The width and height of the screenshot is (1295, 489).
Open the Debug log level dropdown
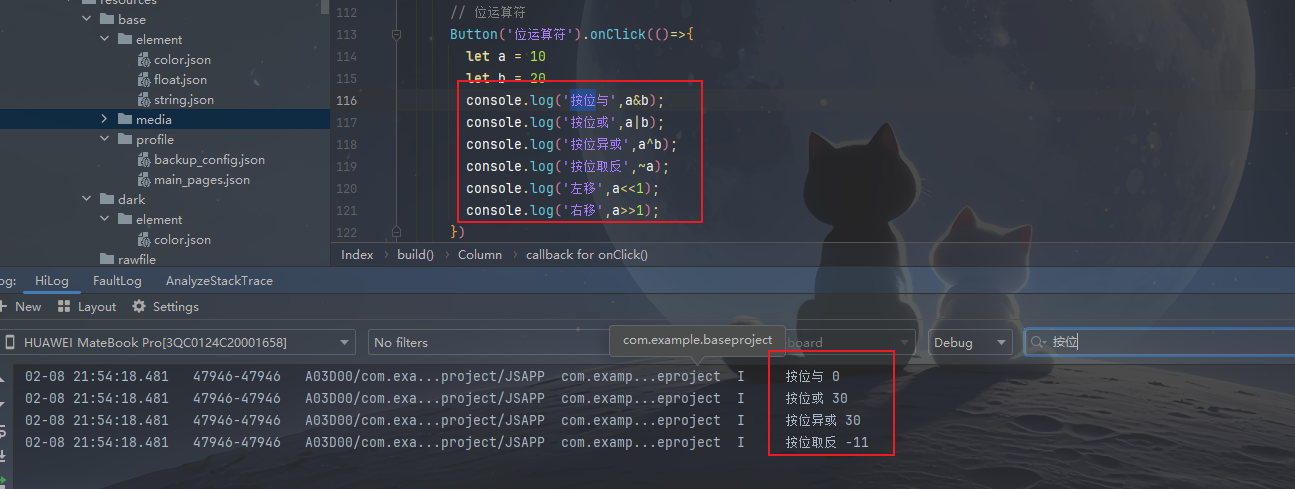point(969,342)
